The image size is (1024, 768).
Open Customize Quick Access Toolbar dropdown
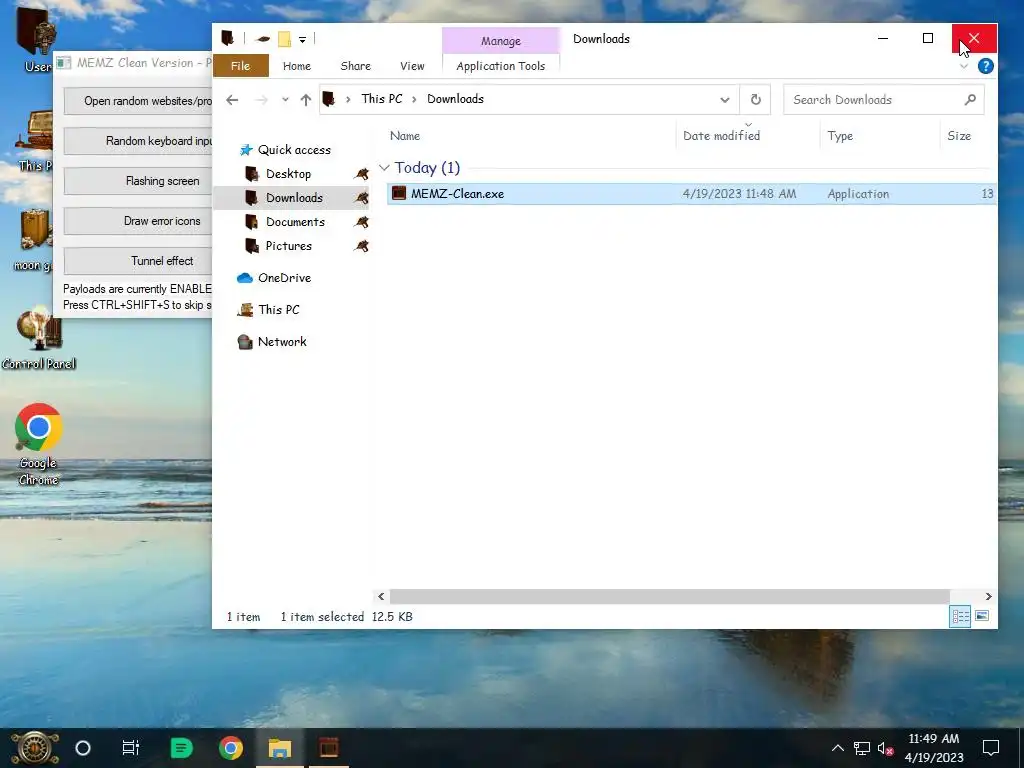pos(302,39)
